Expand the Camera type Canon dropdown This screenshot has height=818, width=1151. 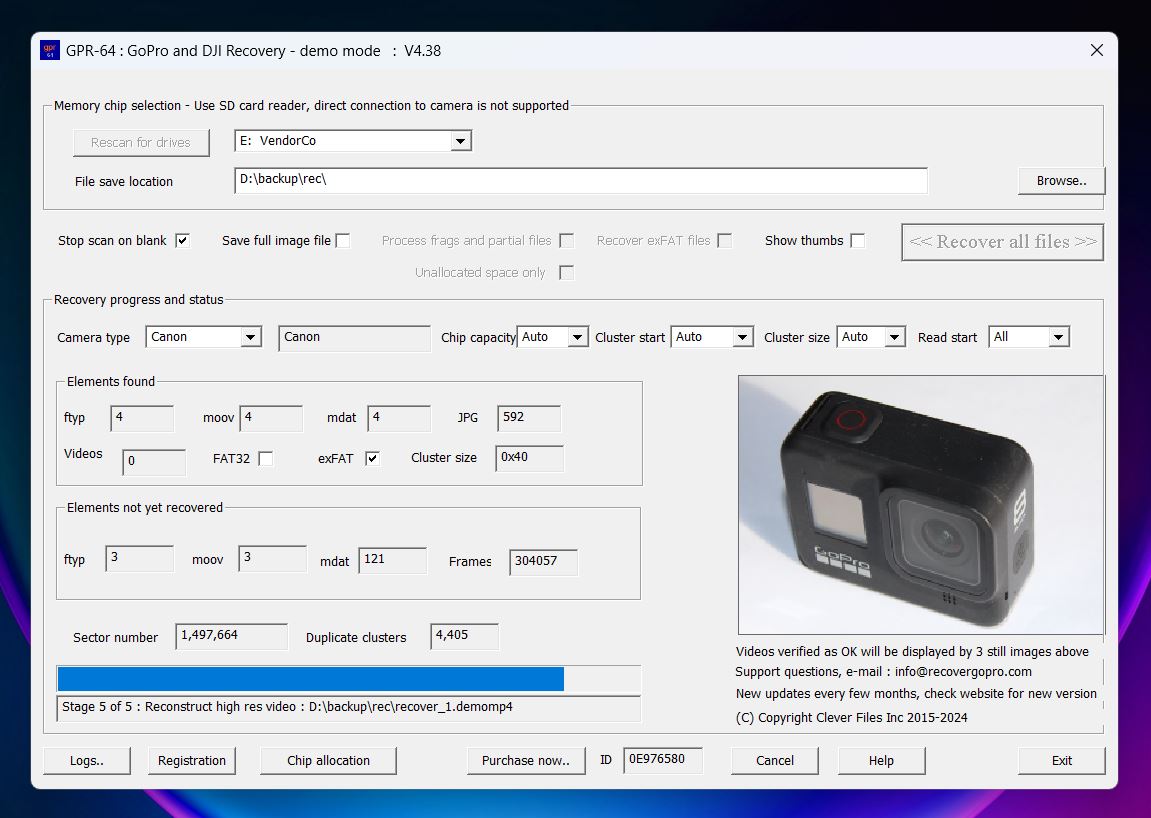click(x=250, y=337)
